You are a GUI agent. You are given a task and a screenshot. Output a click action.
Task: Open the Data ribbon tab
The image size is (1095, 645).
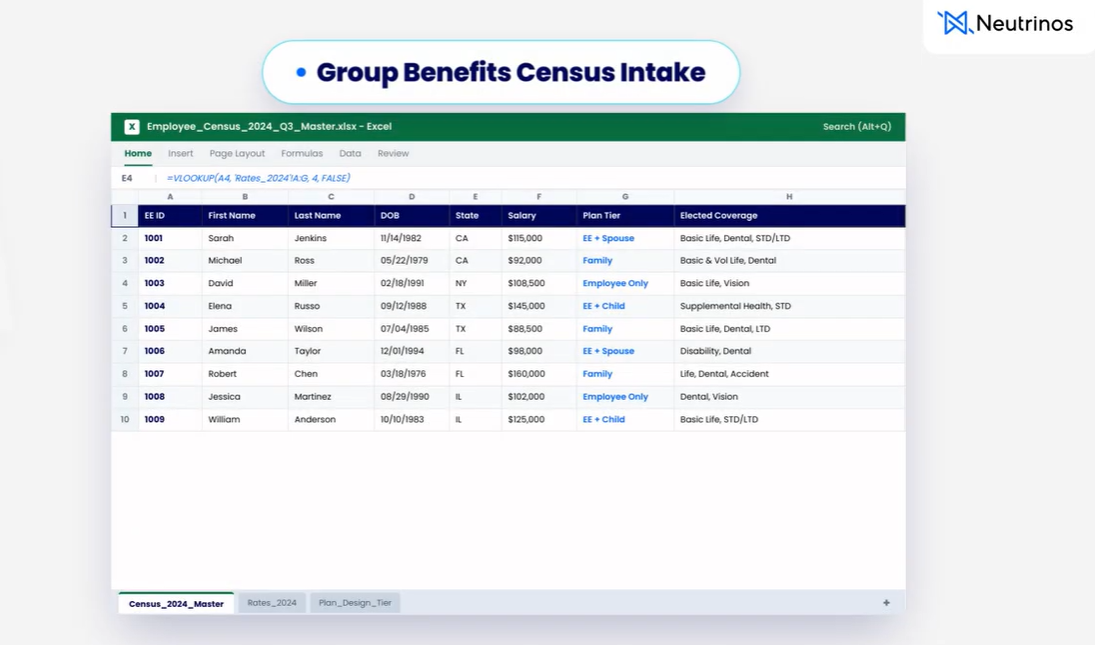350,154
